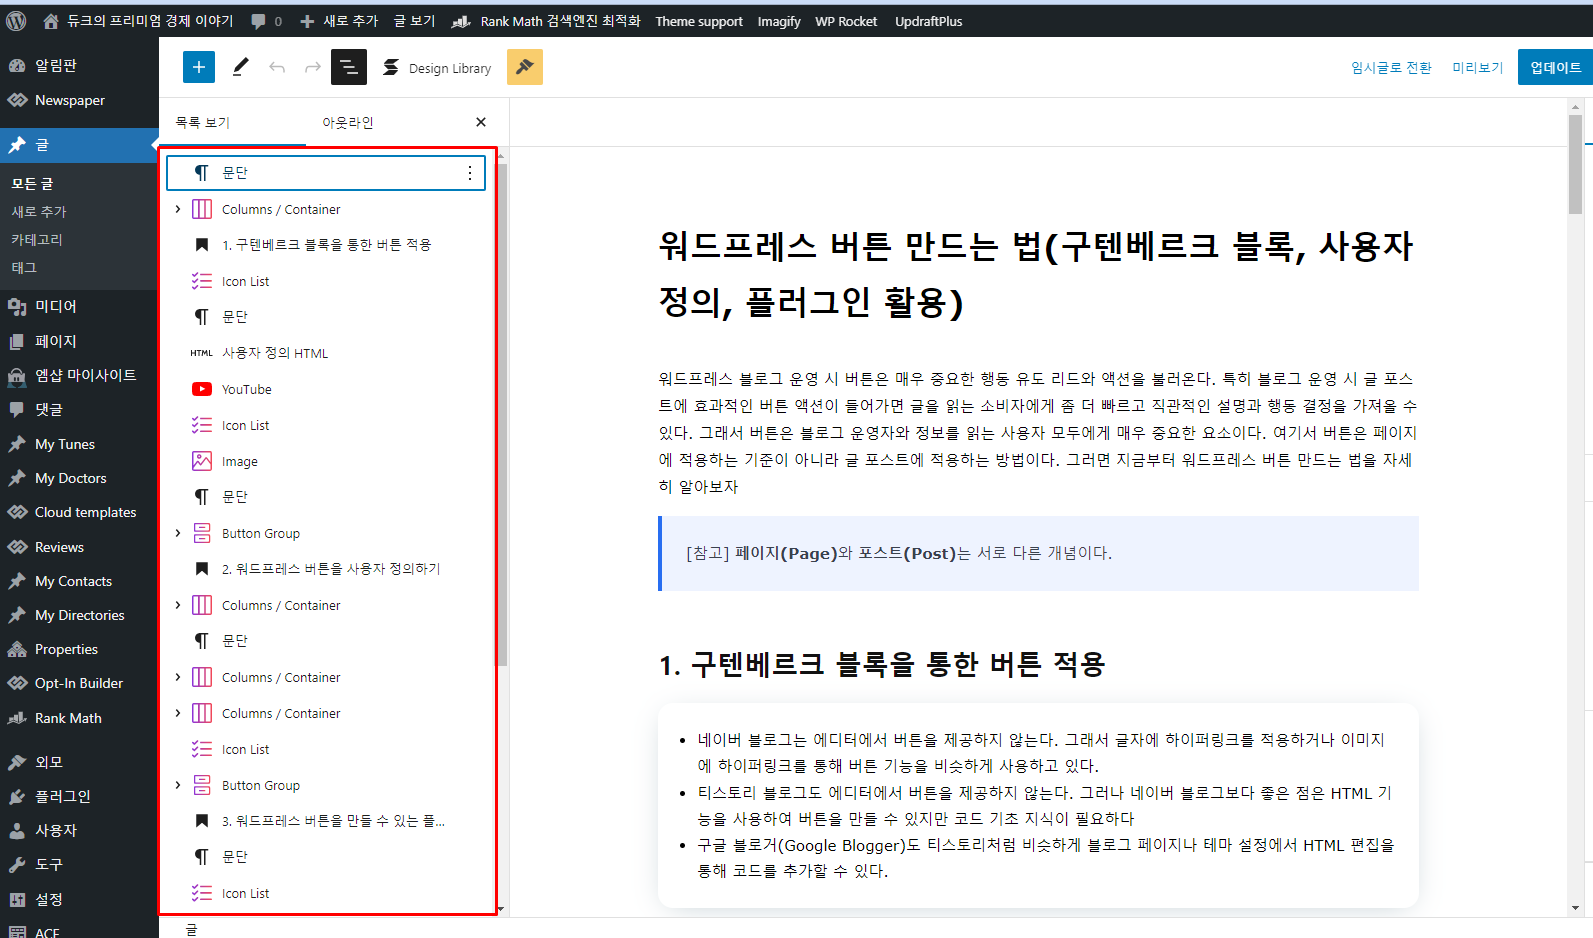
Task: Select '모든 글' in the sidebar submenu
Action: coord(32,184)
